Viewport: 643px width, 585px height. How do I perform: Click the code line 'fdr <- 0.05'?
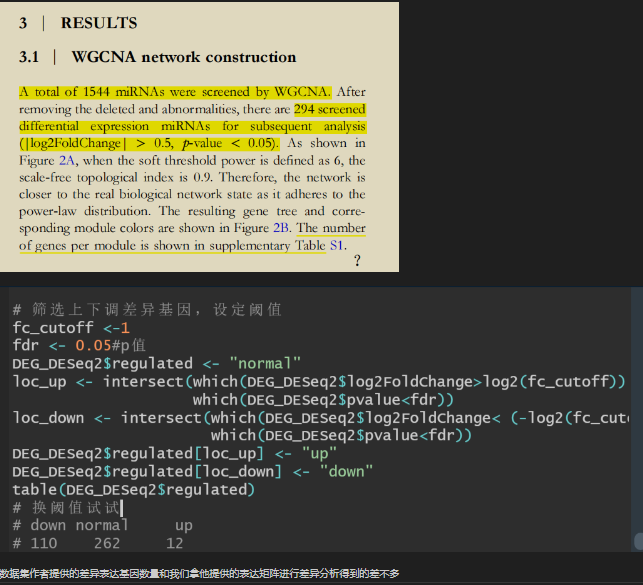click(x=79, y=345)
